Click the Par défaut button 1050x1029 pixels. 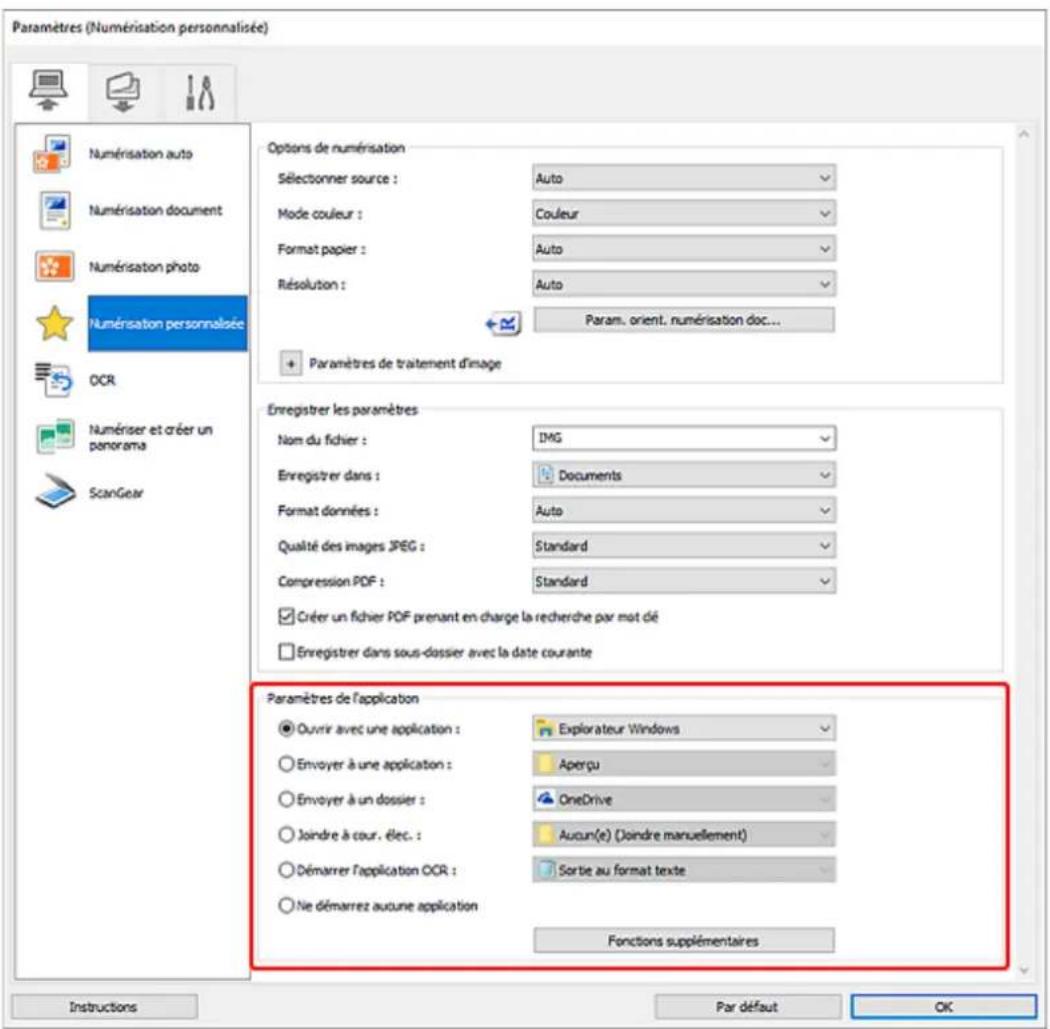[x=747, y=1007]
